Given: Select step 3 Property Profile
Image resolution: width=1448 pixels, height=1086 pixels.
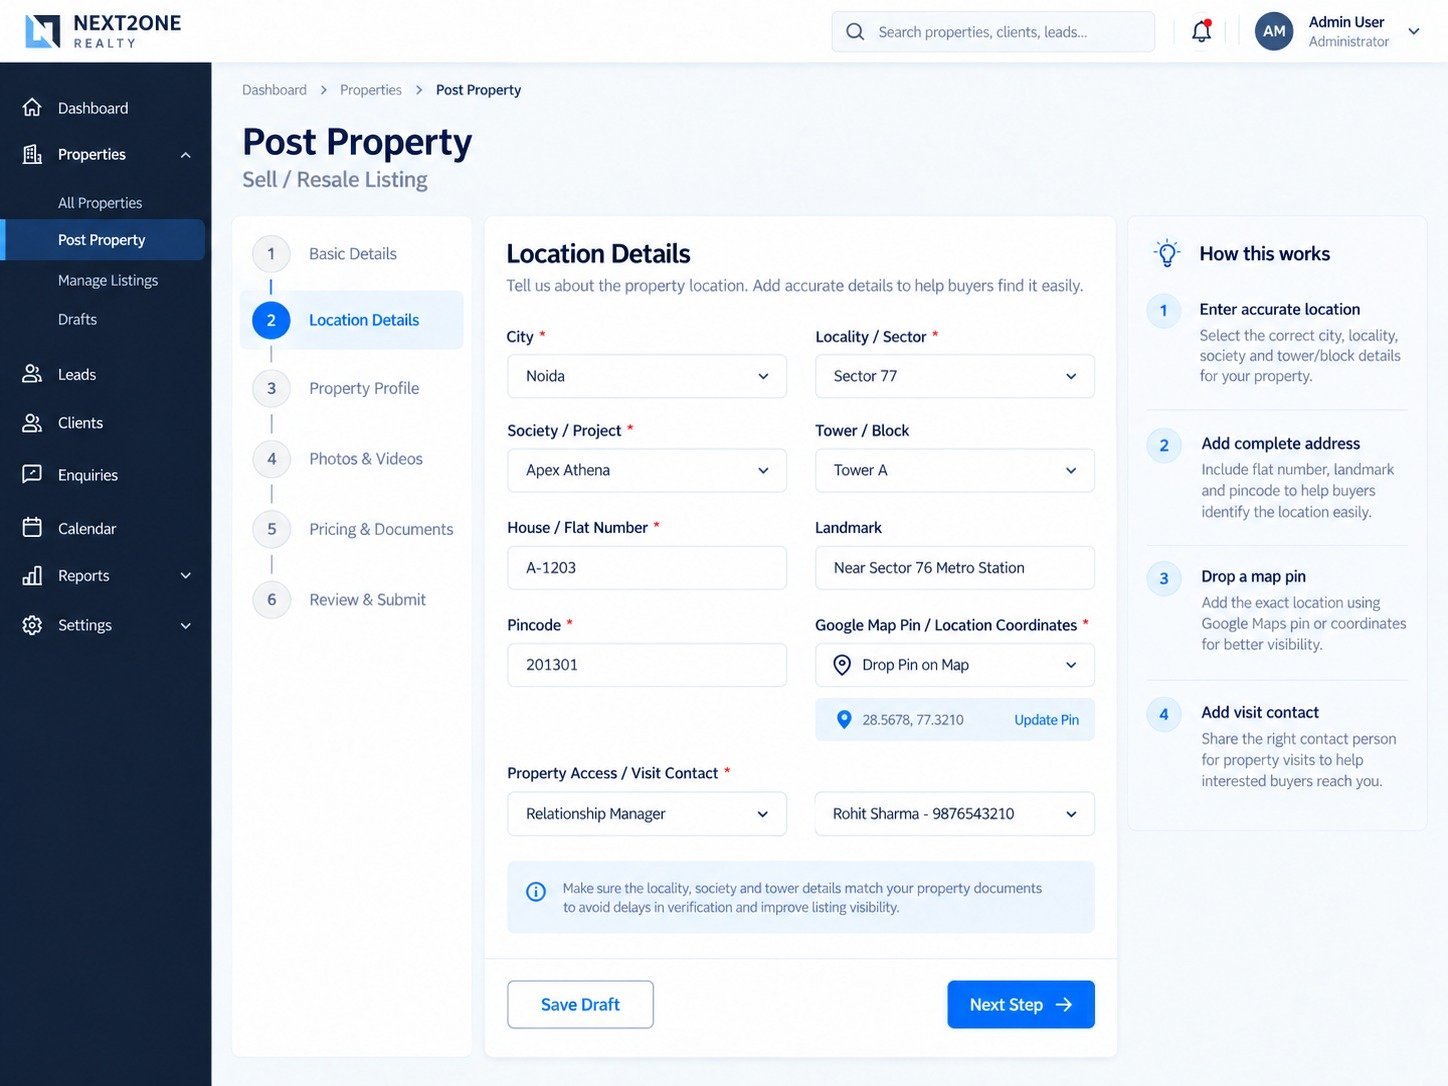Looking at the screenshot, I should (351, 388).
